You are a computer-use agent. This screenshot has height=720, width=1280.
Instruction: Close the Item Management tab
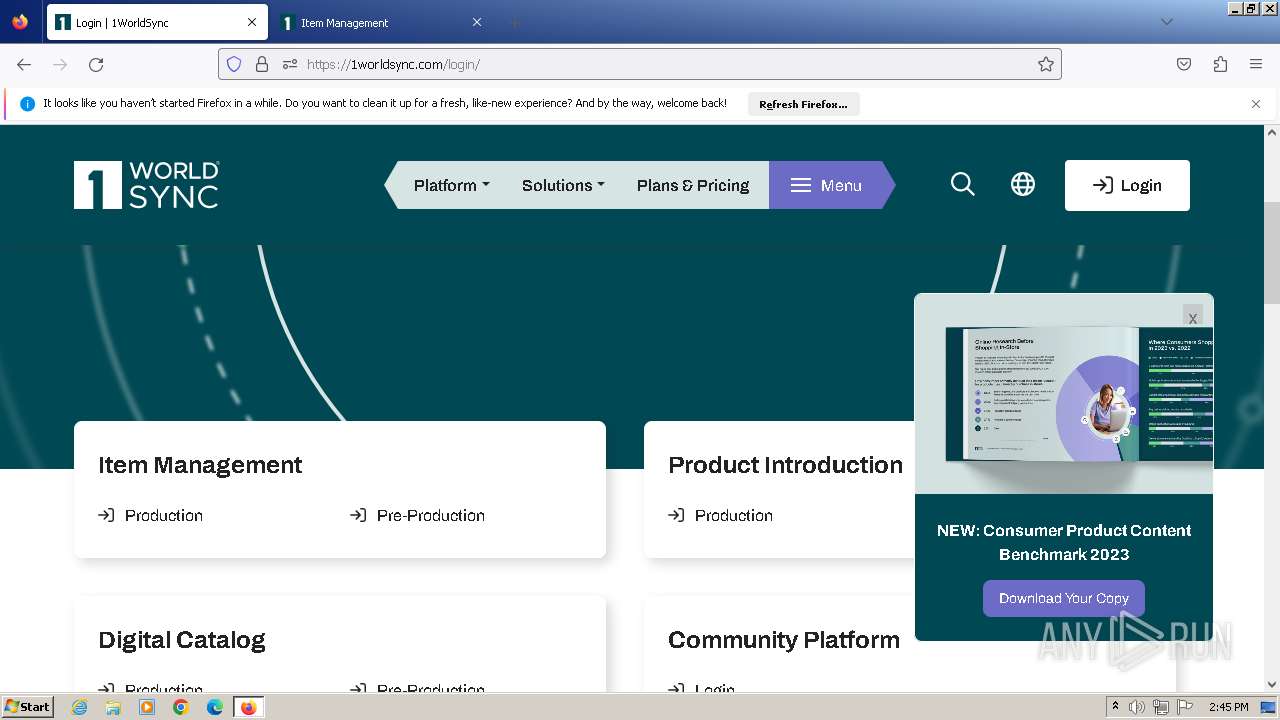coord(477,22)
